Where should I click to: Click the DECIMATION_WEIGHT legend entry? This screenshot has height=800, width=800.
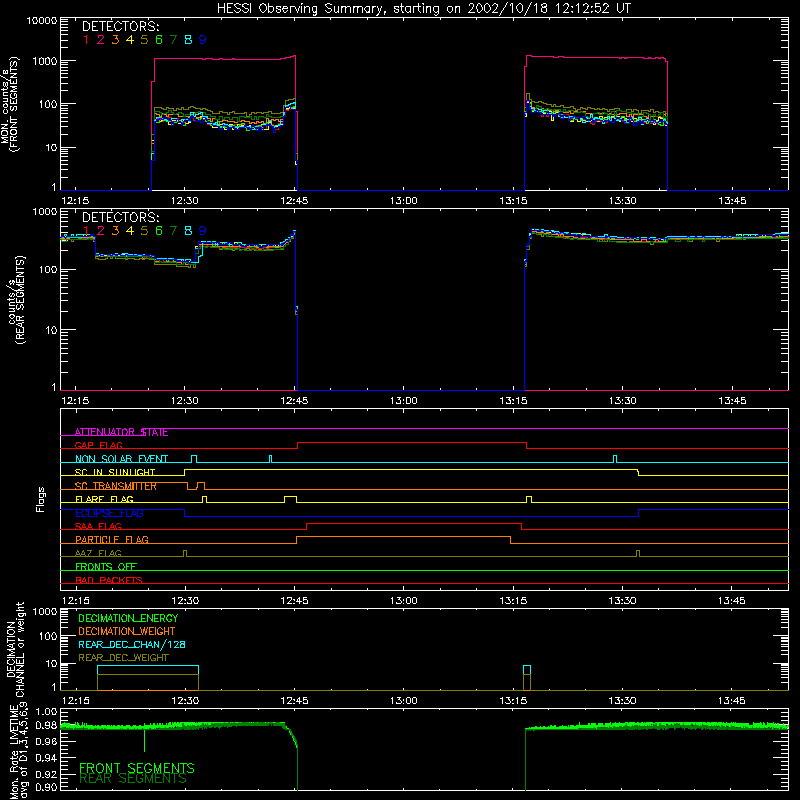pos(127,632)
